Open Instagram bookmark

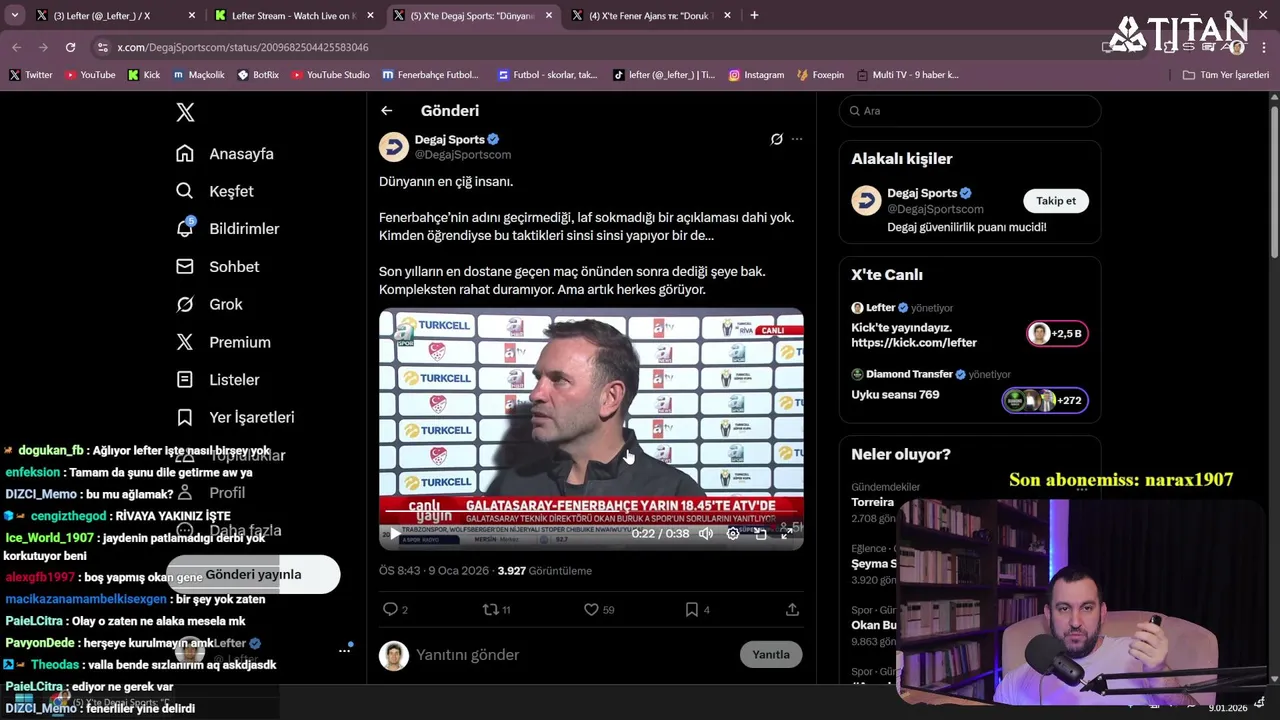756,75
